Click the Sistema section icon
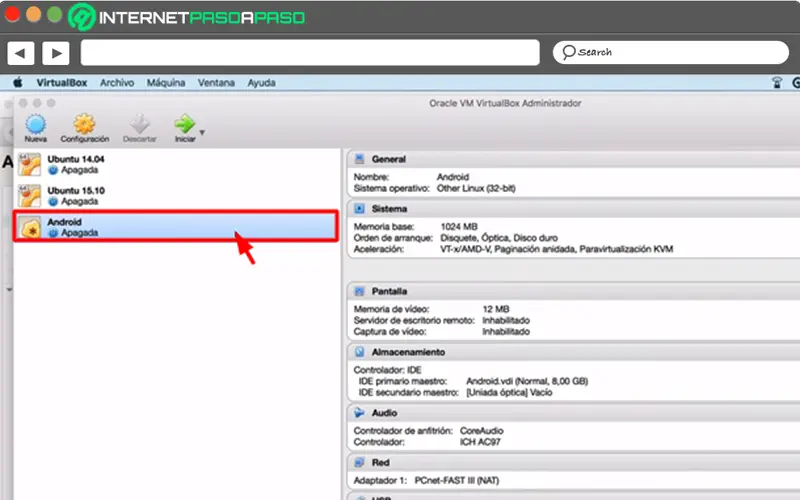This screenshot has width=800, height=500. click(x=359, y=209)
